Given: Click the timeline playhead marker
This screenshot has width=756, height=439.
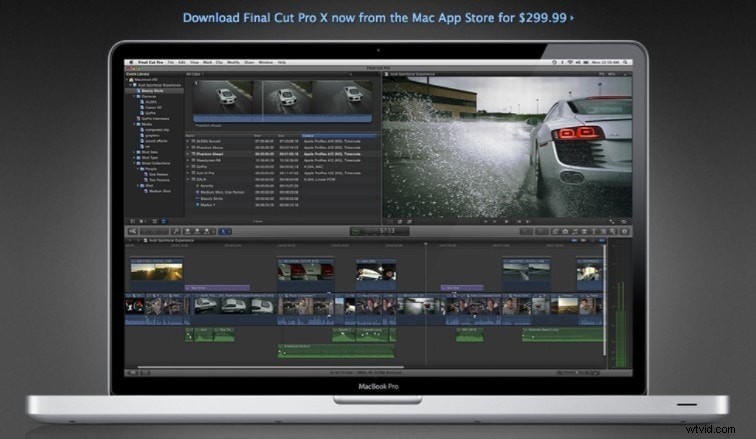Looking at the screenshot, I should [x=426, y=245].
